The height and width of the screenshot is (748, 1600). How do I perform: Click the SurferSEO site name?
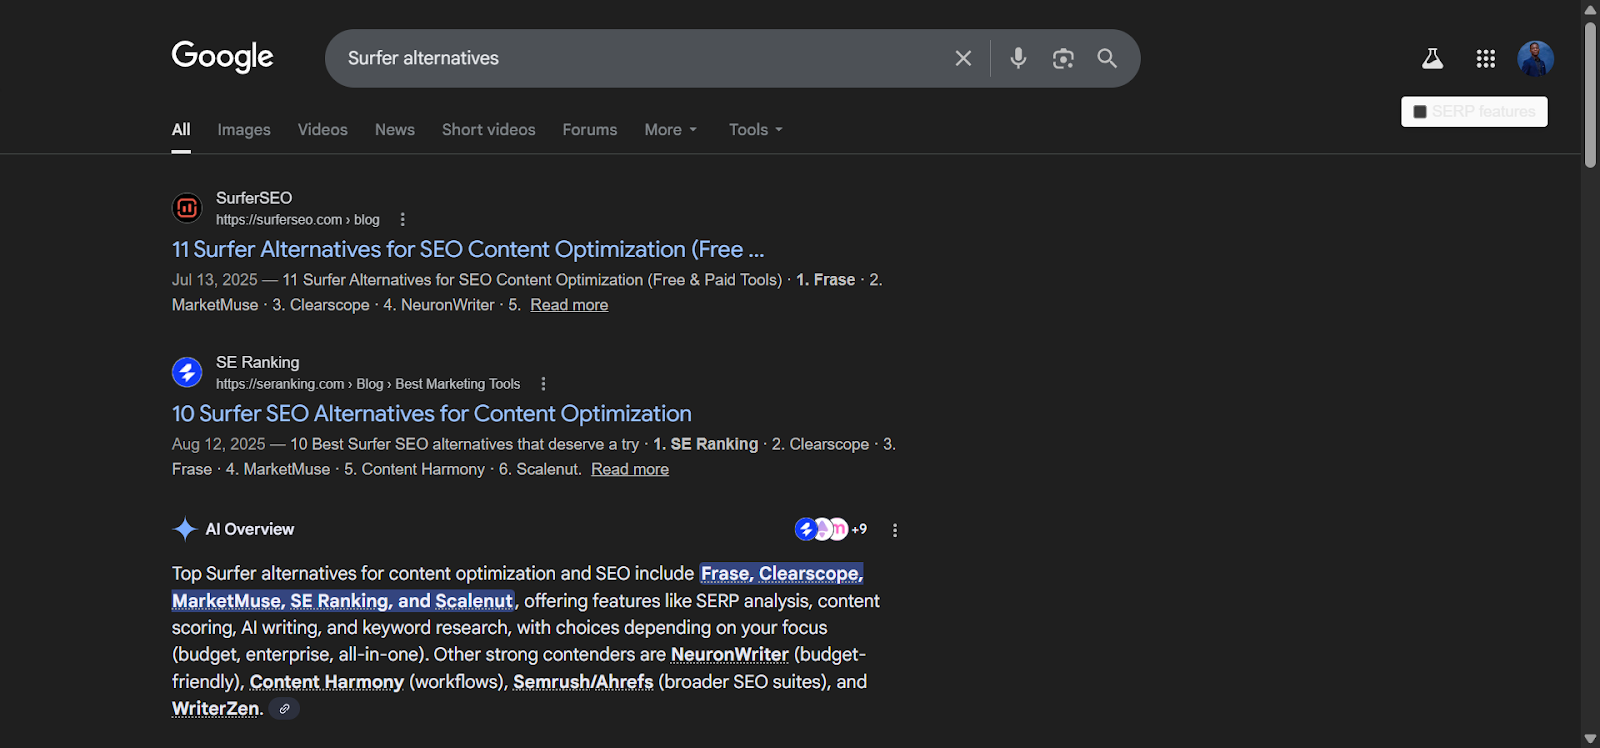pyautogui.click(x=254, y=198)
